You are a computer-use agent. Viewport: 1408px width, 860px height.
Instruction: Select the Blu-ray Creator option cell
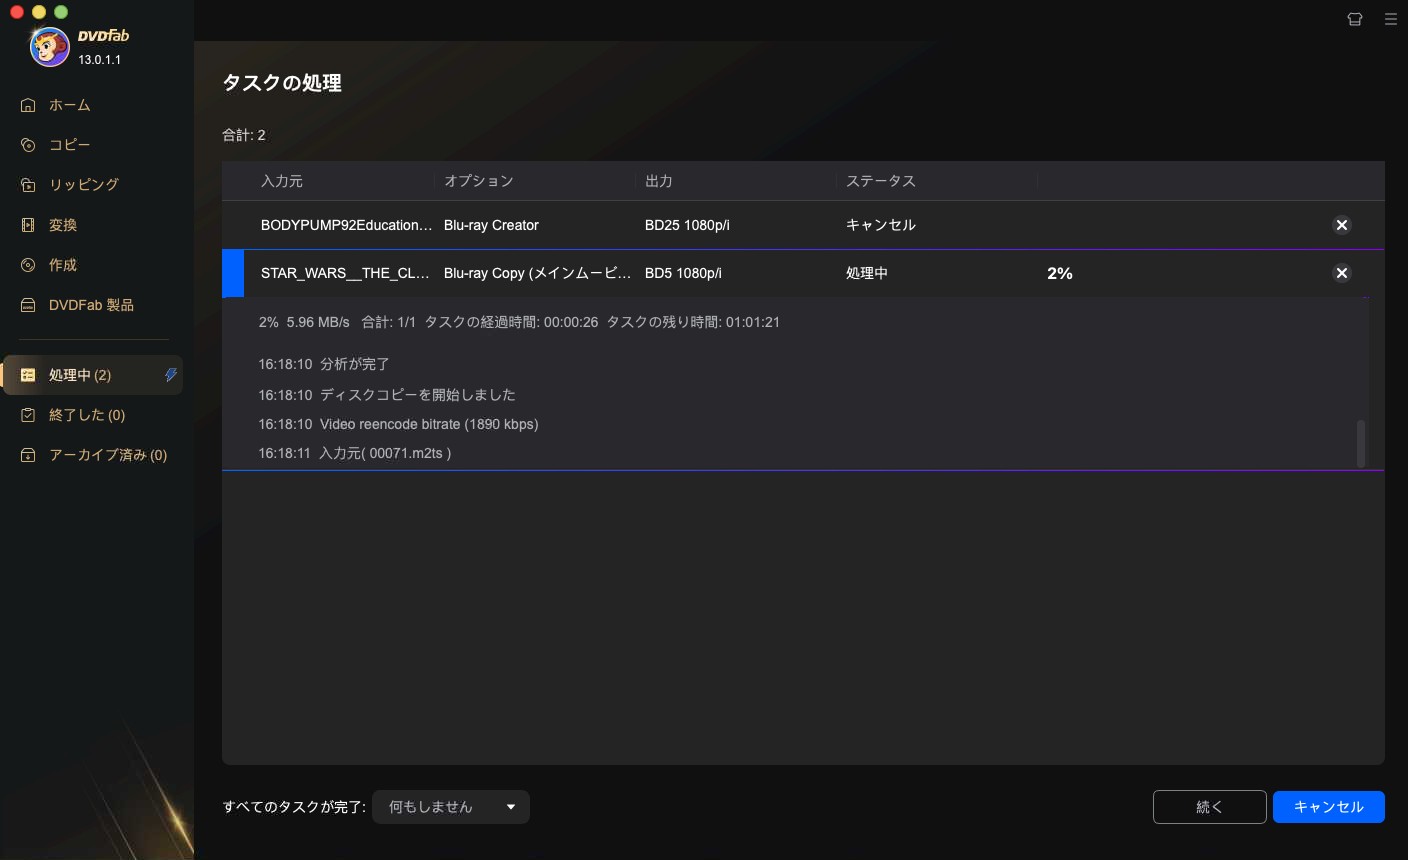coord(491,225)
